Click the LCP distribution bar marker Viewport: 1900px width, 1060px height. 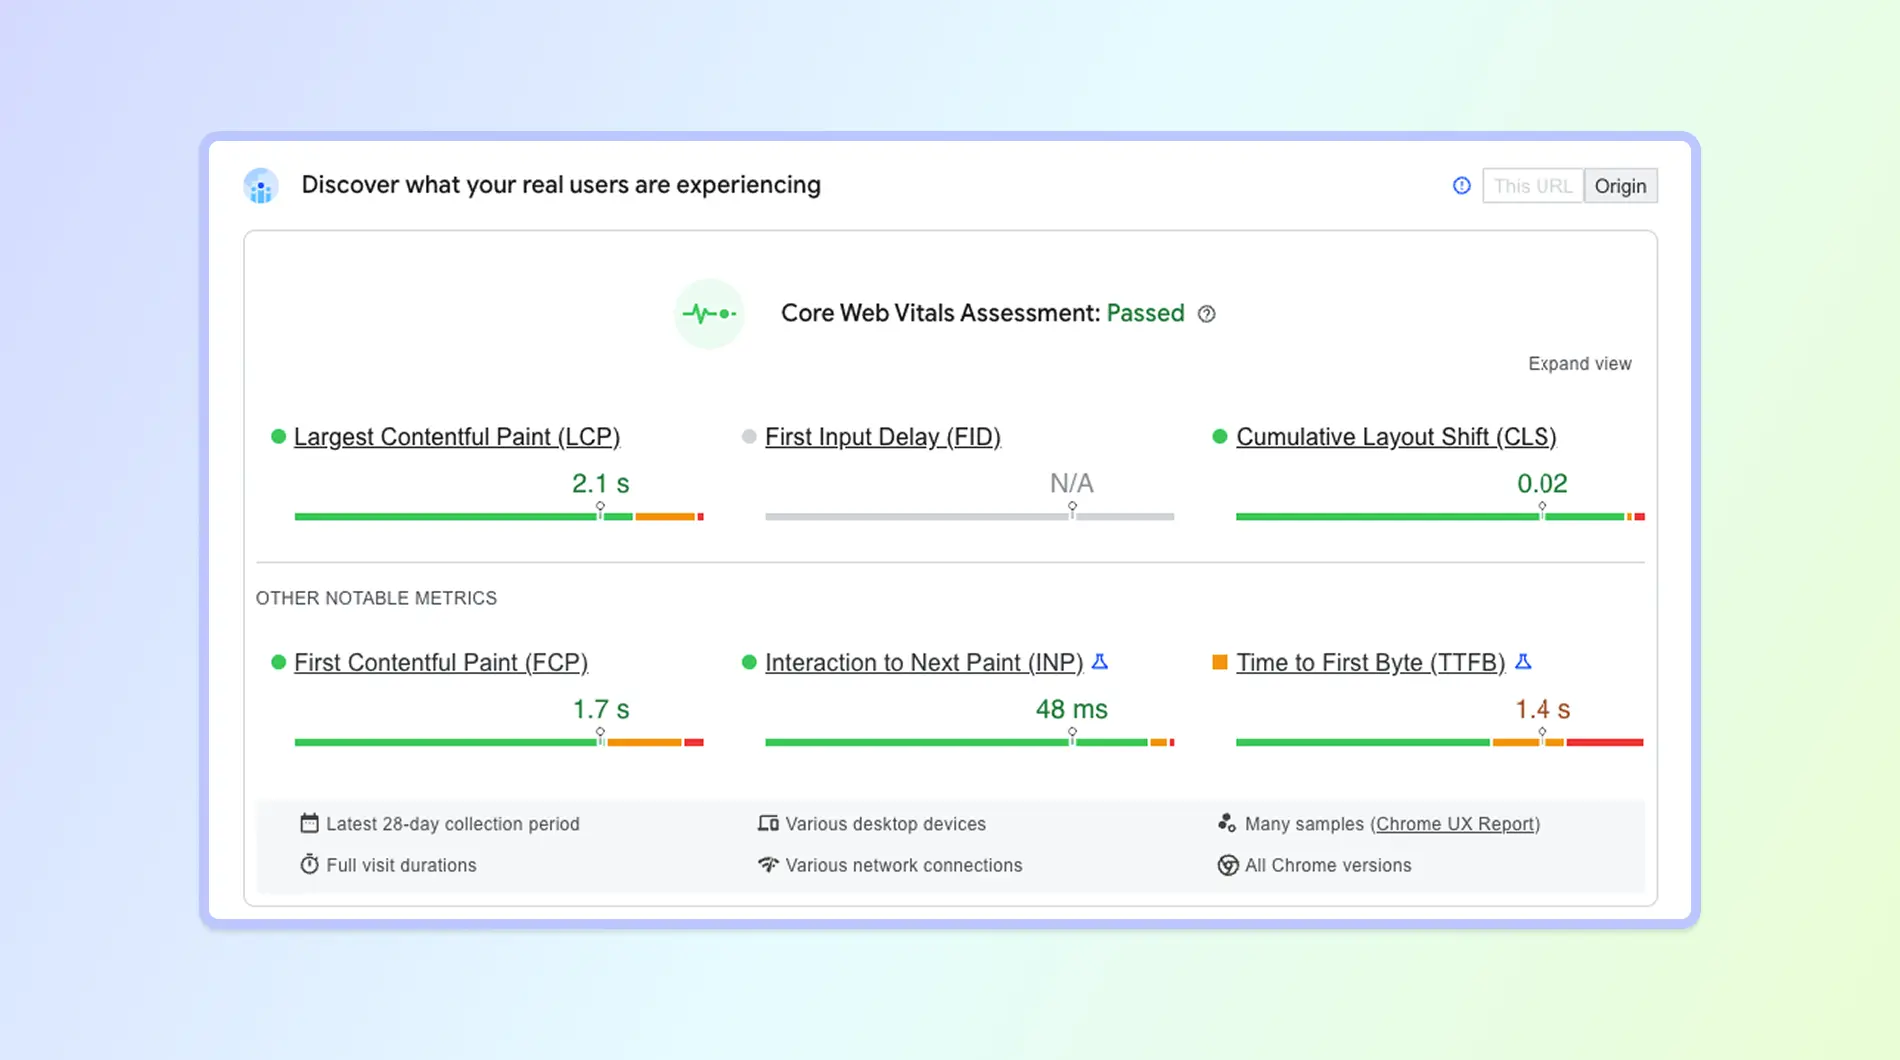coord(600,509)
